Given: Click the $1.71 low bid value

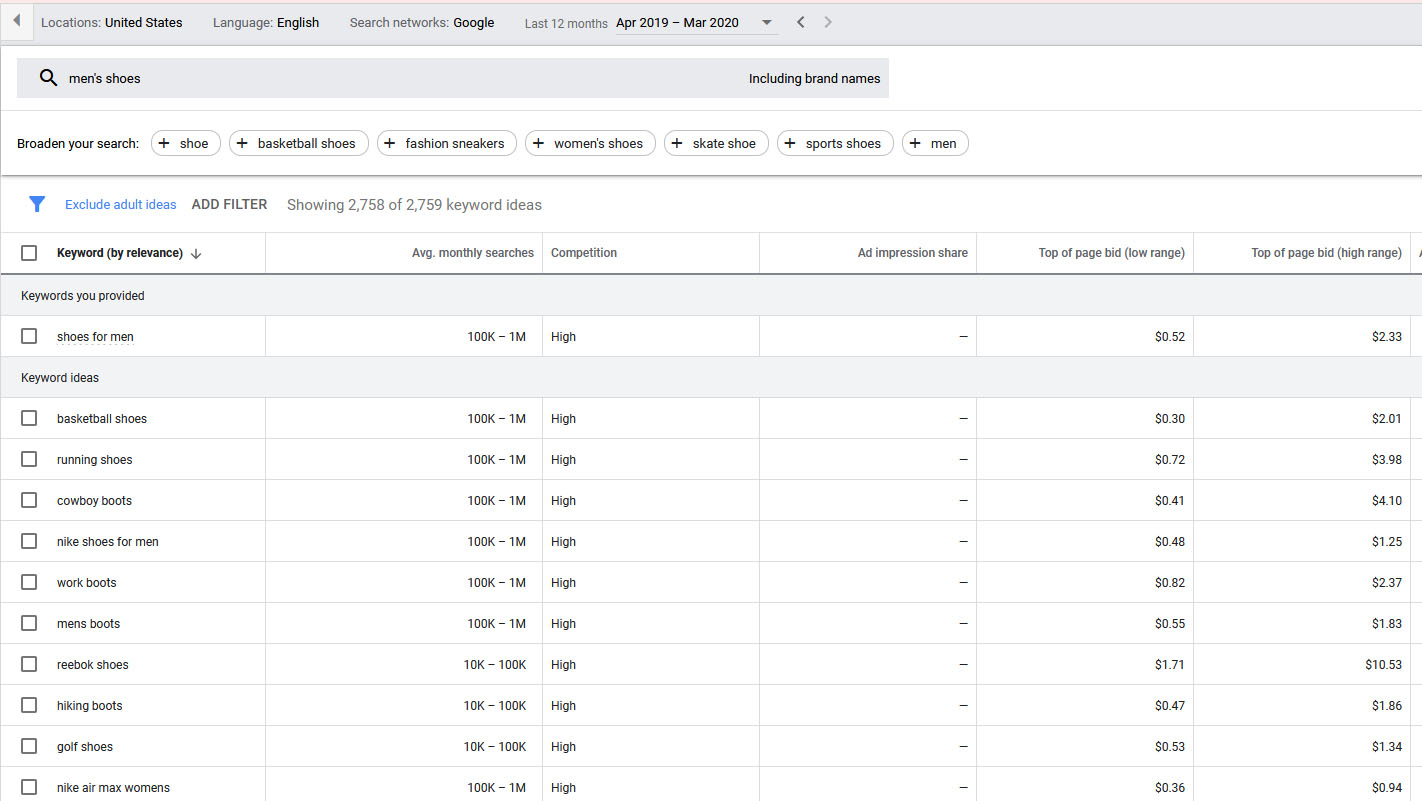Looking at the screenshot, I should pyautogui.click(x=1170, y=665).
